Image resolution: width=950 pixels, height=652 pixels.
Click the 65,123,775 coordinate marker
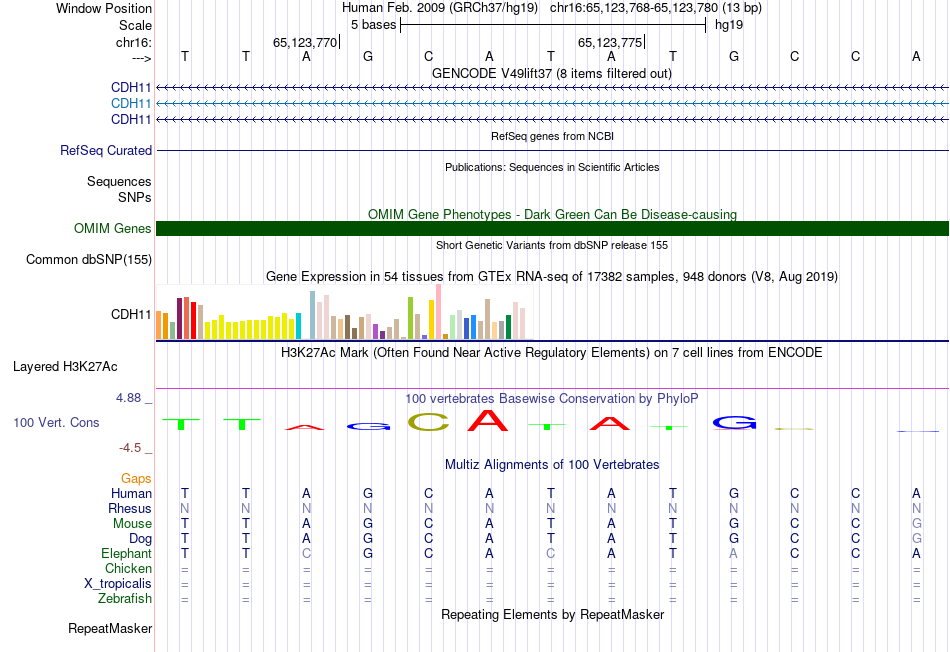(x=611, y=42)
